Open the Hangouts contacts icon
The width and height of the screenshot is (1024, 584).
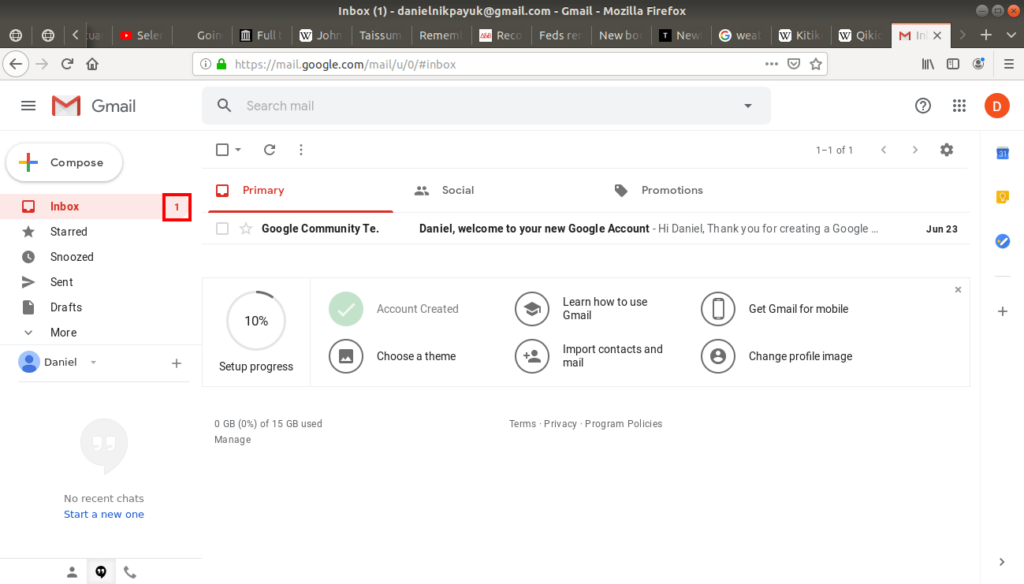(72, 572)
